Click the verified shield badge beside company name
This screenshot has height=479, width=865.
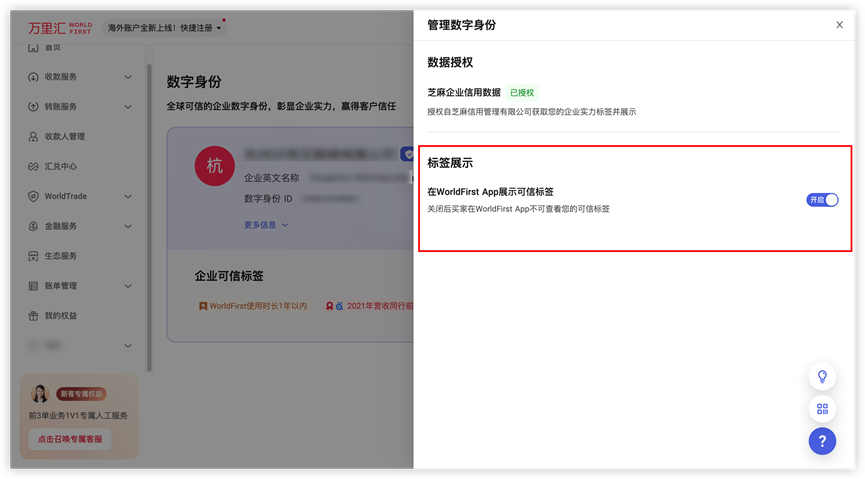click(x=407, y=154)
